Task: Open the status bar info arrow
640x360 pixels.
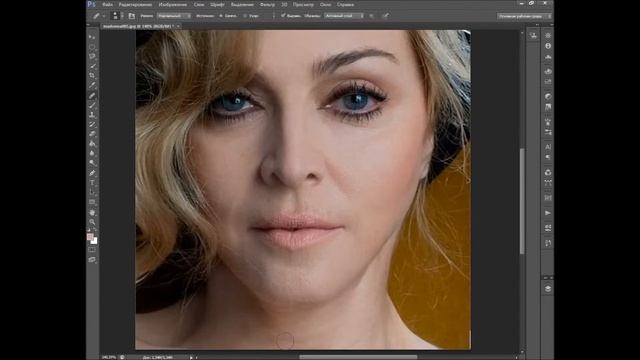Action: coord(191,357)
